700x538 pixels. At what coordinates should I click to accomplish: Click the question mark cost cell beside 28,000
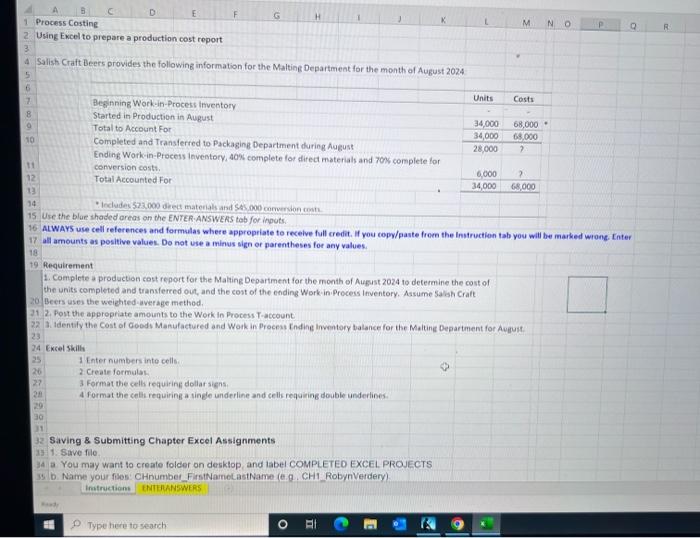(x=521, y=149)
